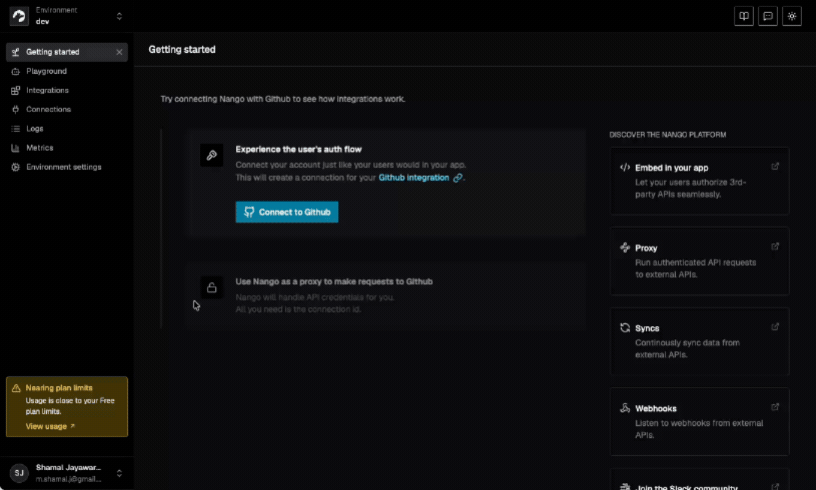
Task: Open the feedback chat icon
Action: coord(768,16)
